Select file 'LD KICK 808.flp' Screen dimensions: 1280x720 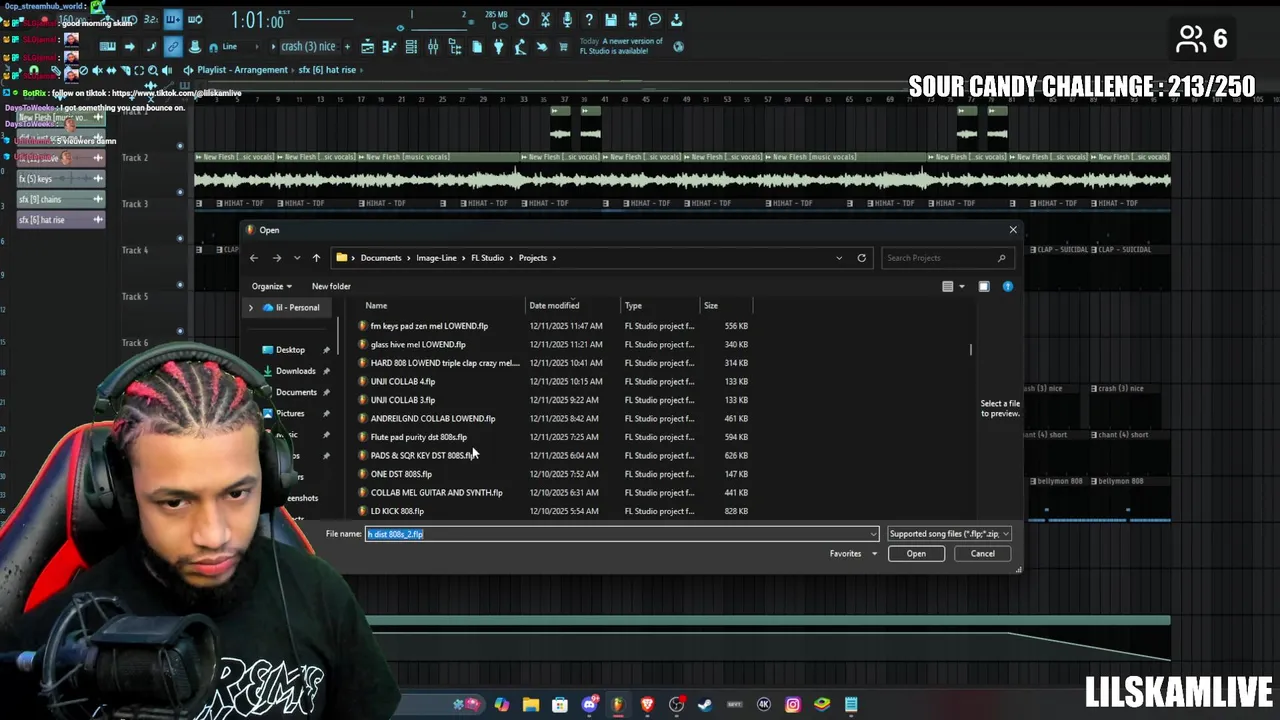(x=397, y=511)
